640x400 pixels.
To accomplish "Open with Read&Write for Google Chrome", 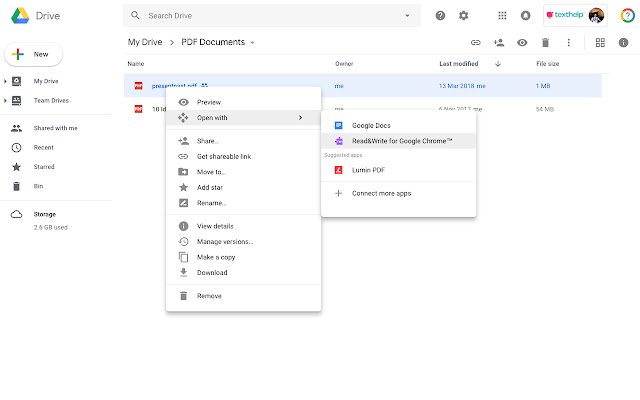I will (398, 141).
